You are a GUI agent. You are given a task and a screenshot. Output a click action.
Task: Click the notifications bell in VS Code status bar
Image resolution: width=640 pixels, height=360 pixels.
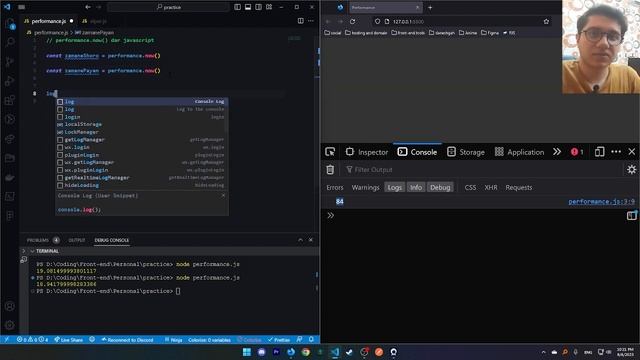(311, 339)
